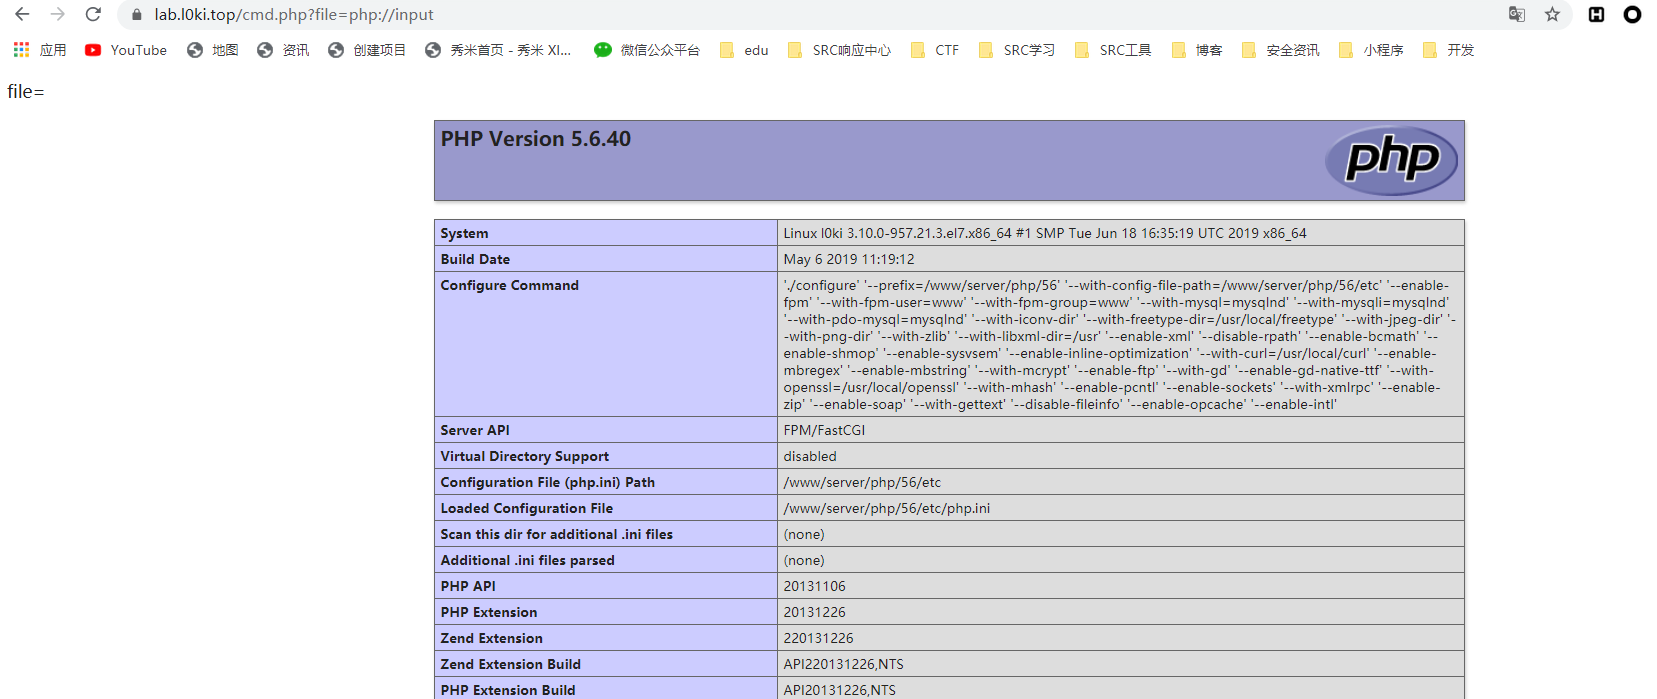The image size is (1657, 699).
Task: Click the translate page icon
Action: [1516, 14]
